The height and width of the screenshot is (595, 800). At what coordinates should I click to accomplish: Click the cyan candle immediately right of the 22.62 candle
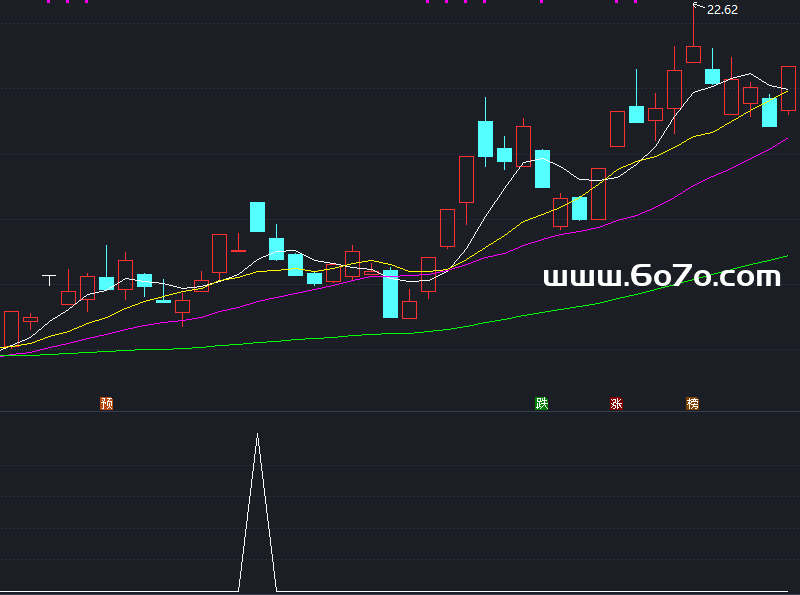712,76
